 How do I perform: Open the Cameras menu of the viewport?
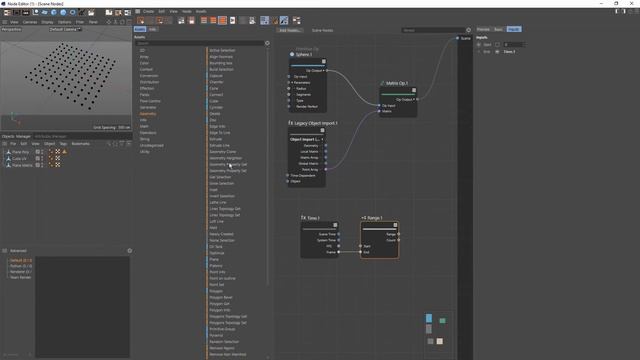[x=30, y=22]
